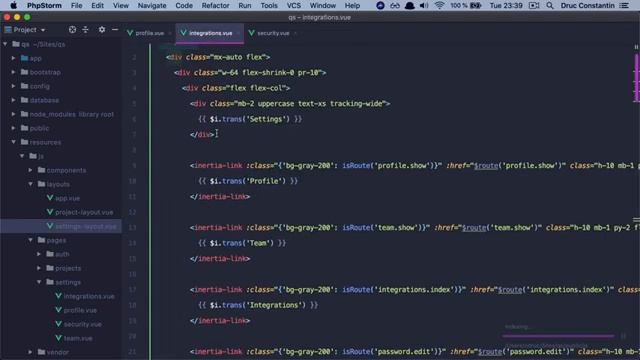The image size is (640, 360).
Task: Collapse the resources folder
Action: tap(13, 142)
